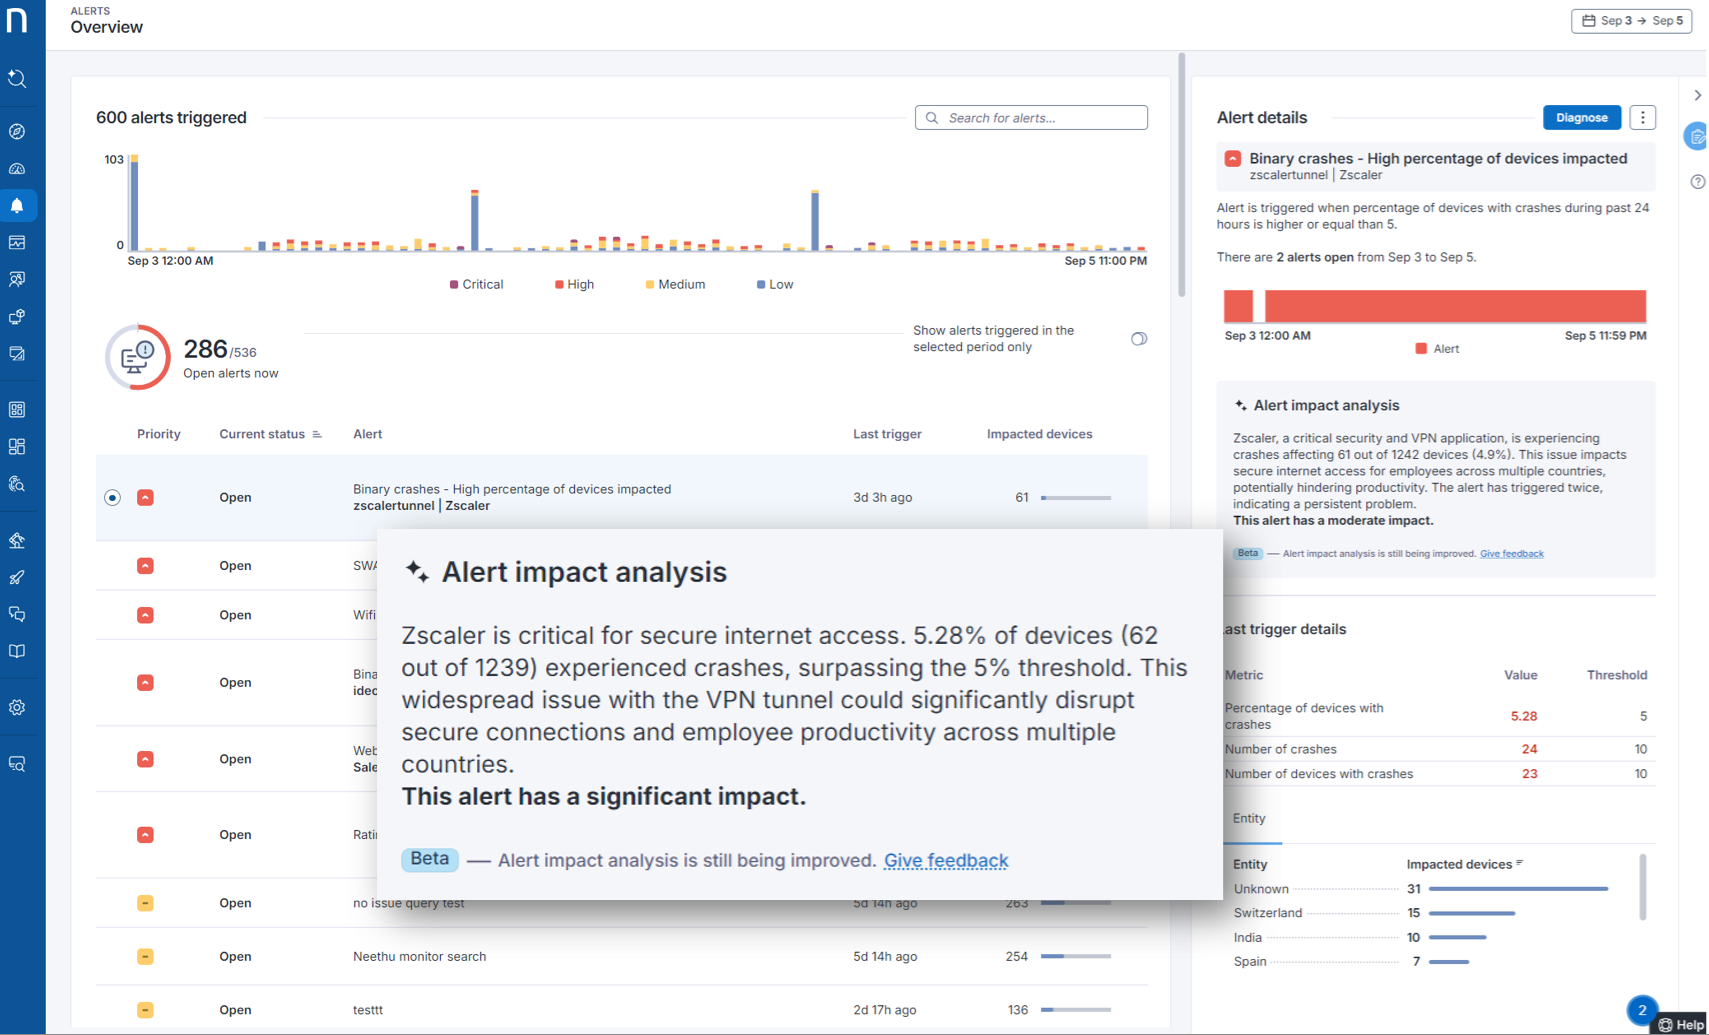
Task: Open the three-dot menu beside Diagnose
Action: pos(1642,118)
